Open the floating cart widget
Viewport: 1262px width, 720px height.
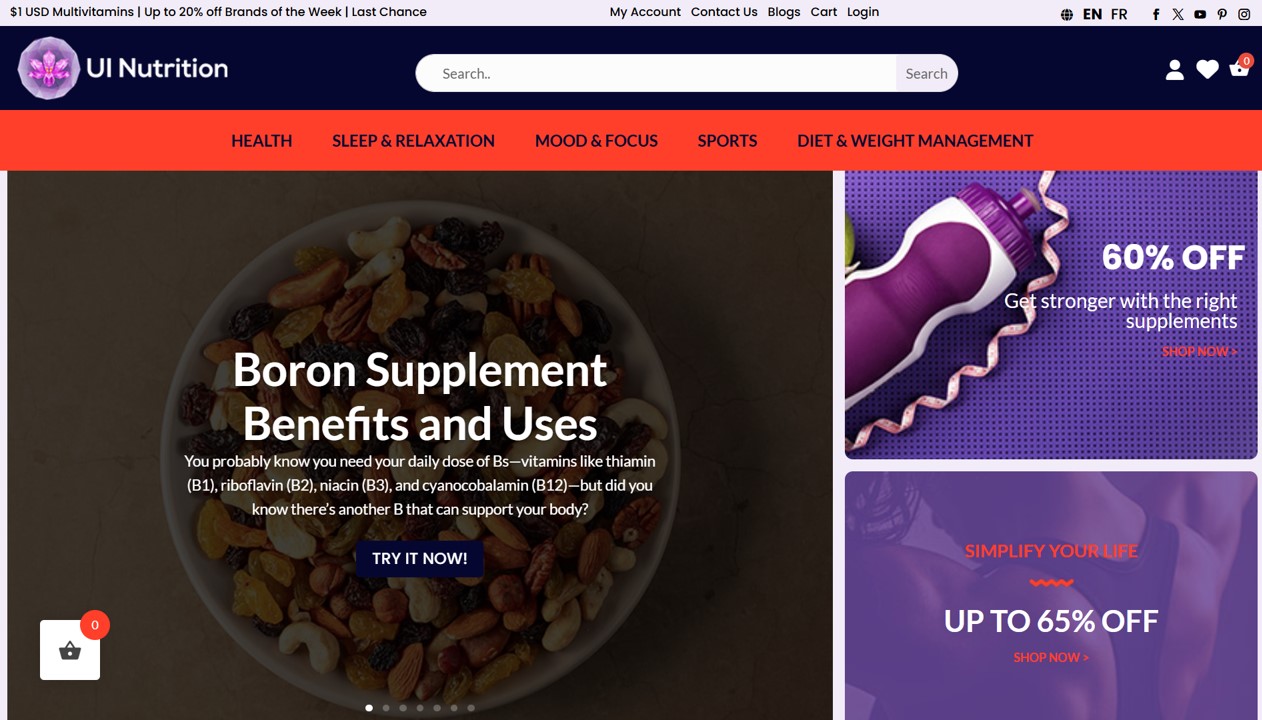70,650
